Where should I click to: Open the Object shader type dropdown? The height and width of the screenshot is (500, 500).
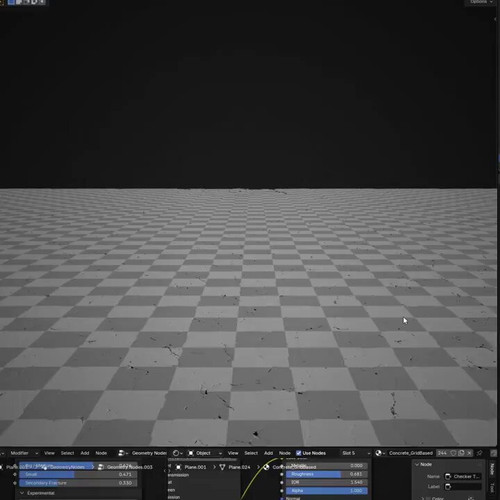coord(205,453)
